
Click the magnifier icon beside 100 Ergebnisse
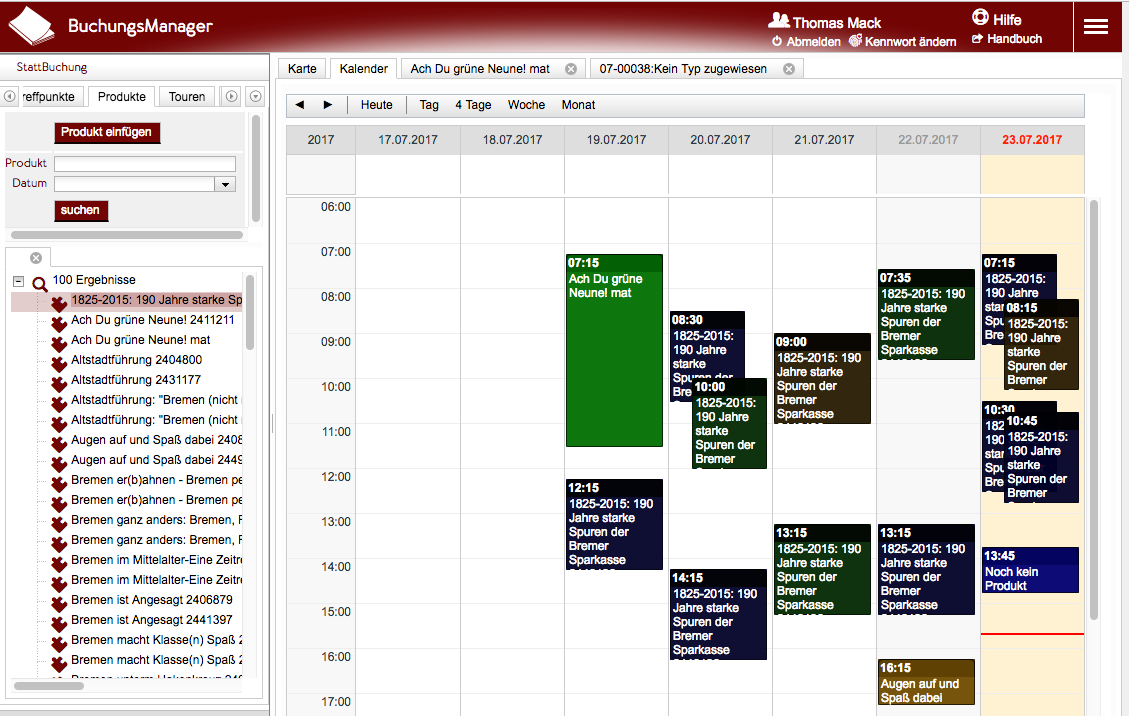(40, 282)
